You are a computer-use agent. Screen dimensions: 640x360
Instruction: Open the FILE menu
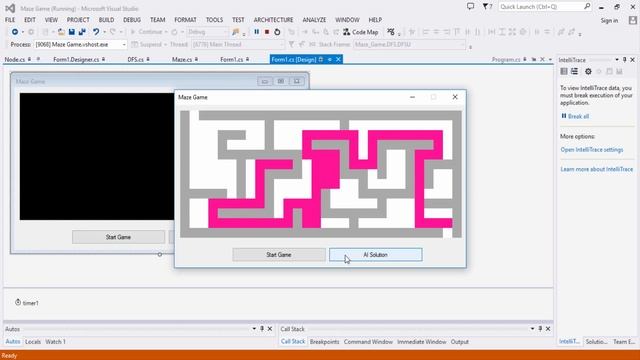pyautogui.click(x=10, y=20)
